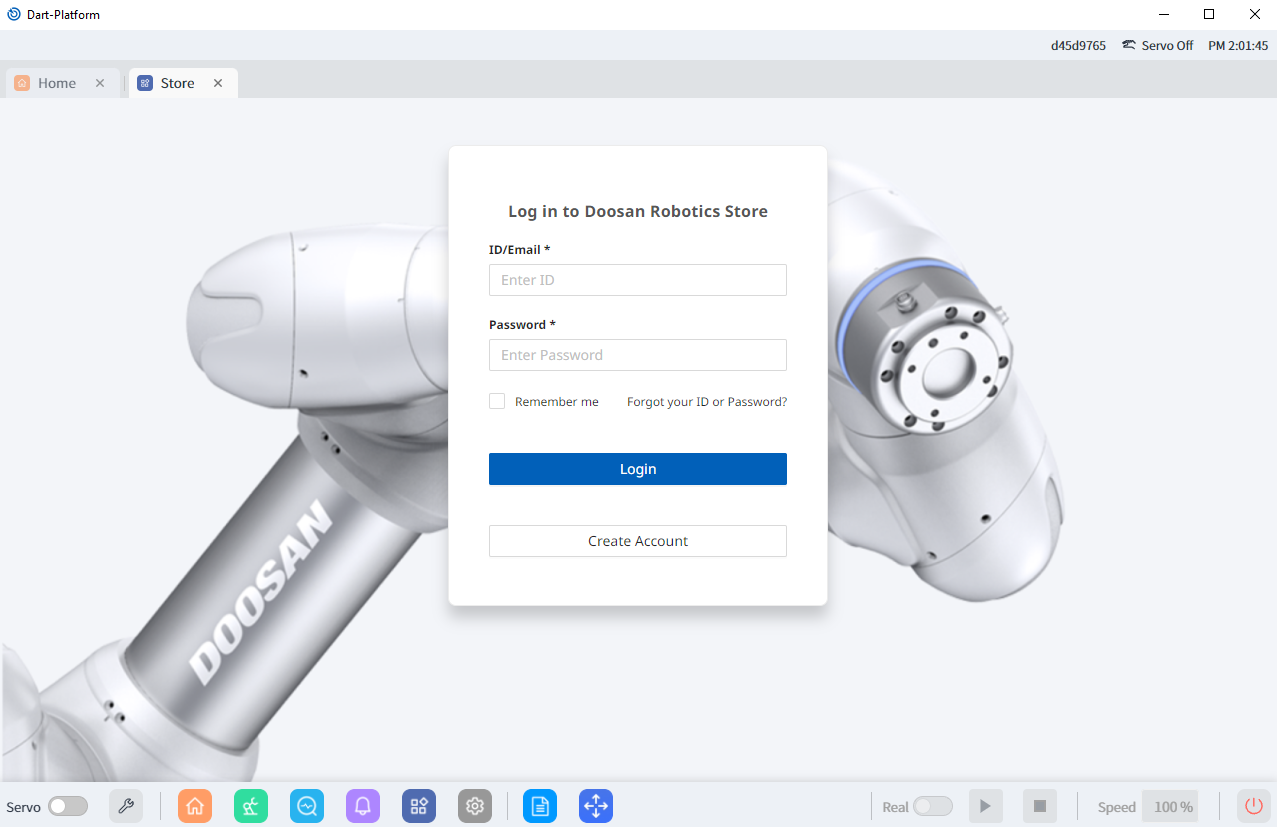
Task: Open Forgot your ID or Password link
Action: pos(707,402)
